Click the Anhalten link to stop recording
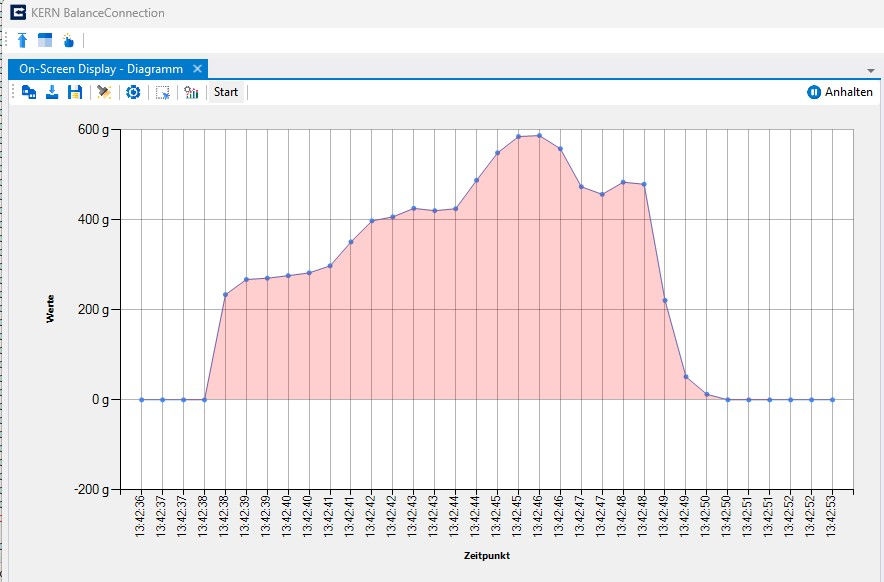The image size is (884, 582). [x=847, y=91]
